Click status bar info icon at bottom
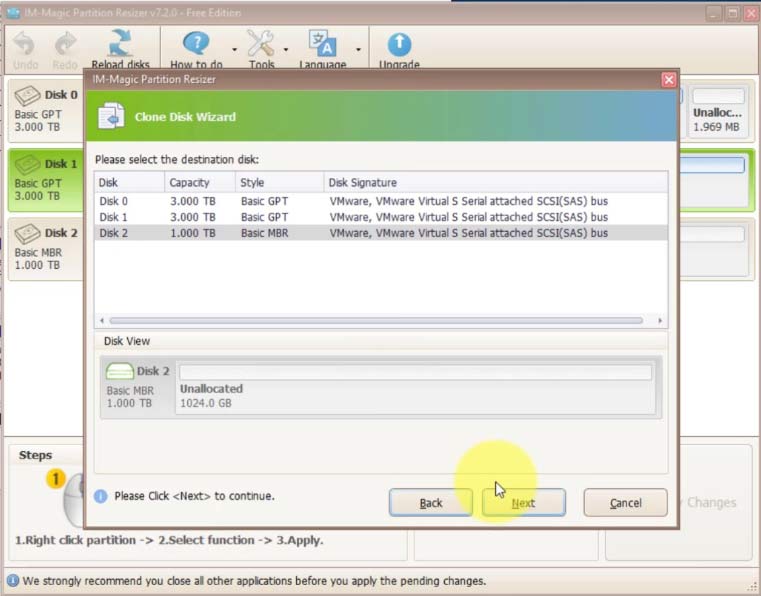The height and width of the screenshot is (596, 761). point(13,580)
